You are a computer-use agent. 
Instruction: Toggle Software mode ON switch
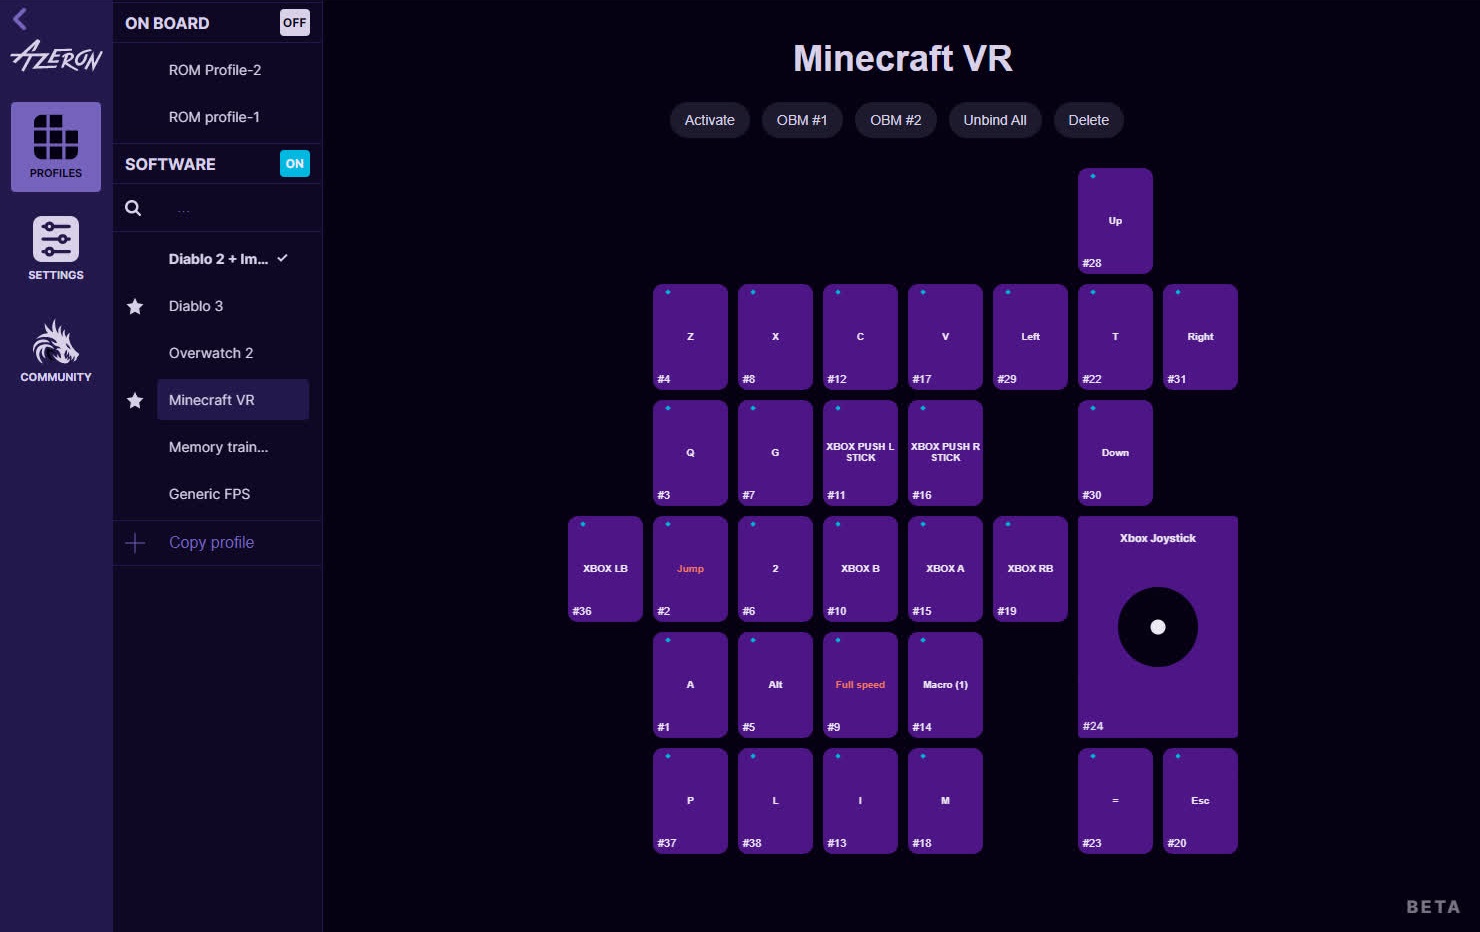coord(295,164)
